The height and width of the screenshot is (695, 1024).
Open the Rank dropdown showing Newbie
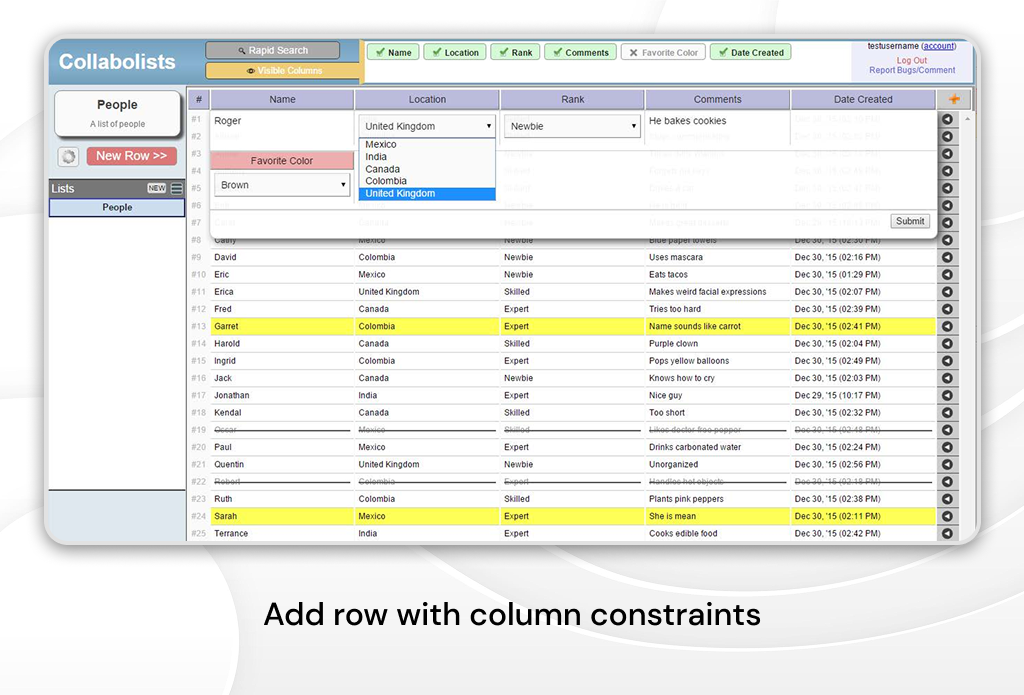[x=571, y=125]
